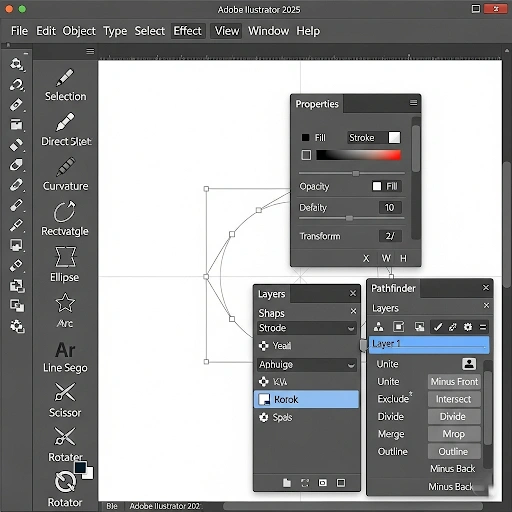Click the black-to-red gradient bar
The image size is (512, 512).
(x=358, y=155)
